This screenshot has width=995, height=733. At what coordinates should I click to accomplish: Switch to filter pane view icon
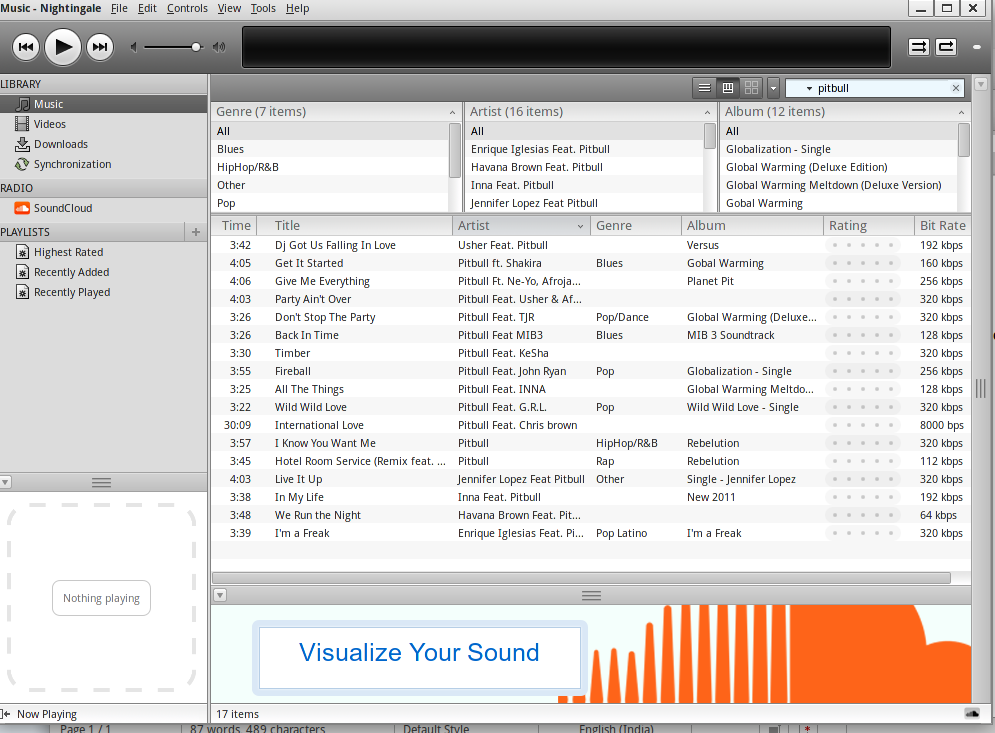pyautogui.click(x=728, y=88)
